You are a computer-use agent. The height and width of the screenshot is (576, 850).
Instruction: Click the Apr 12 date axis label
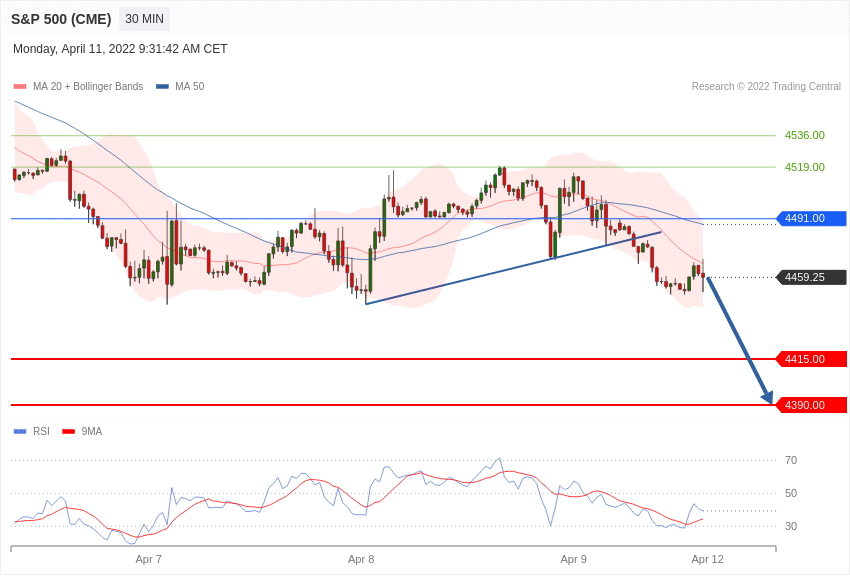707,559
